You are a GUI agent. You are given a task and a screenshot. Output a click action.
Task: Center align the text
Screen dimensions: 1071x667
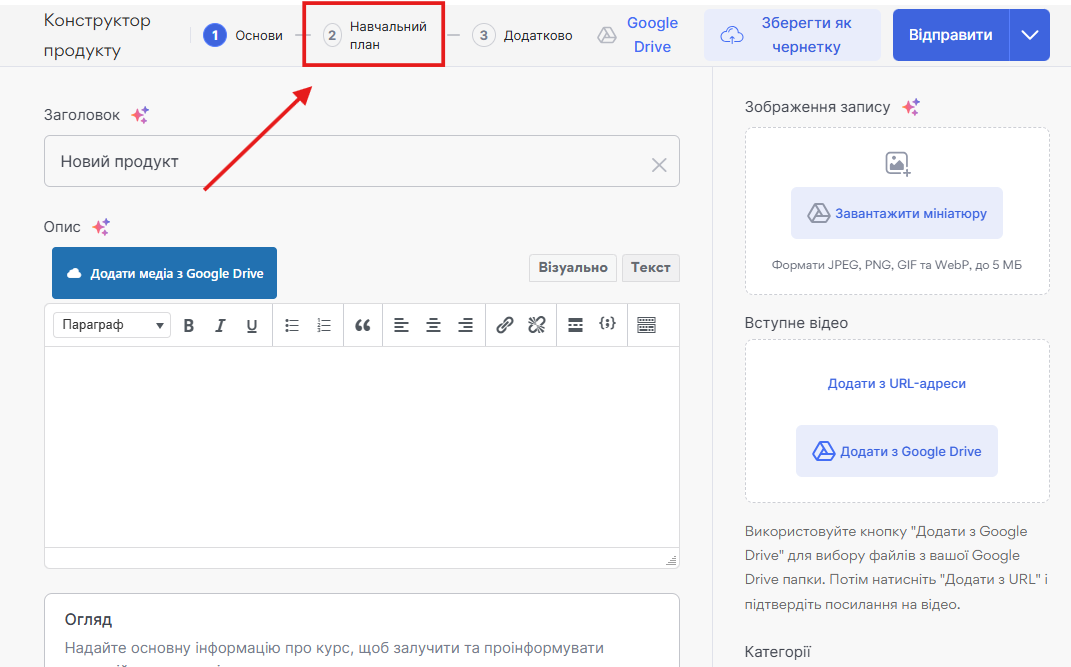[x=433, y=325]
